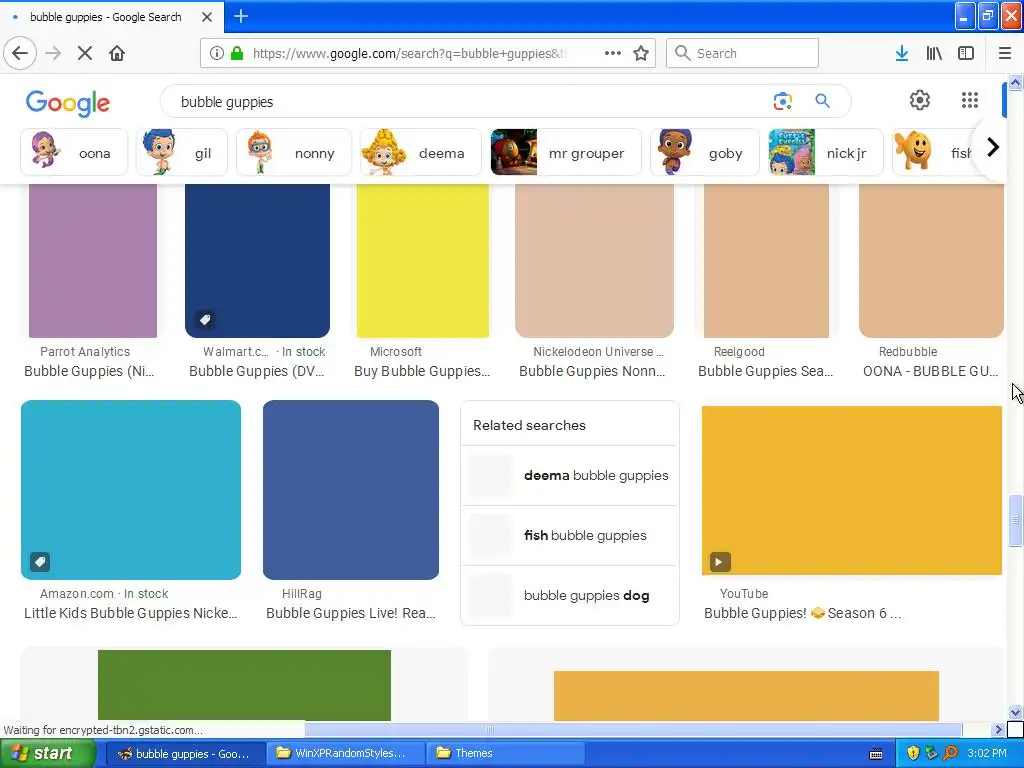Open the Library bookshelf icon
Image resolution: width=1024 pixels, height=768 pixels.
(934, 53)
